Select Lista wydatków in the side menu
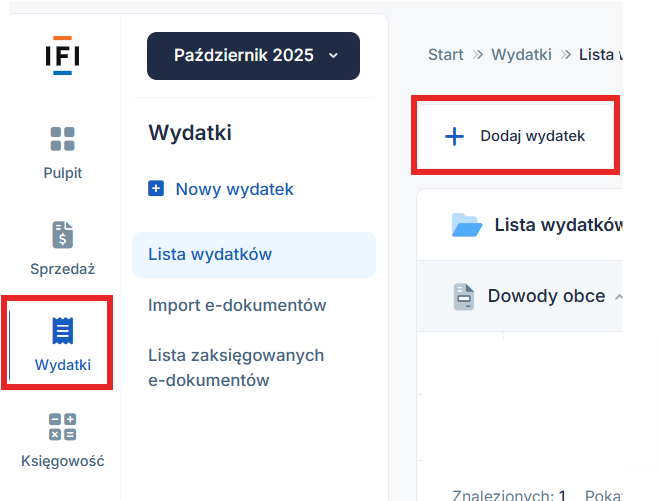This screenshot has width=659, height=501. (210, 255)
